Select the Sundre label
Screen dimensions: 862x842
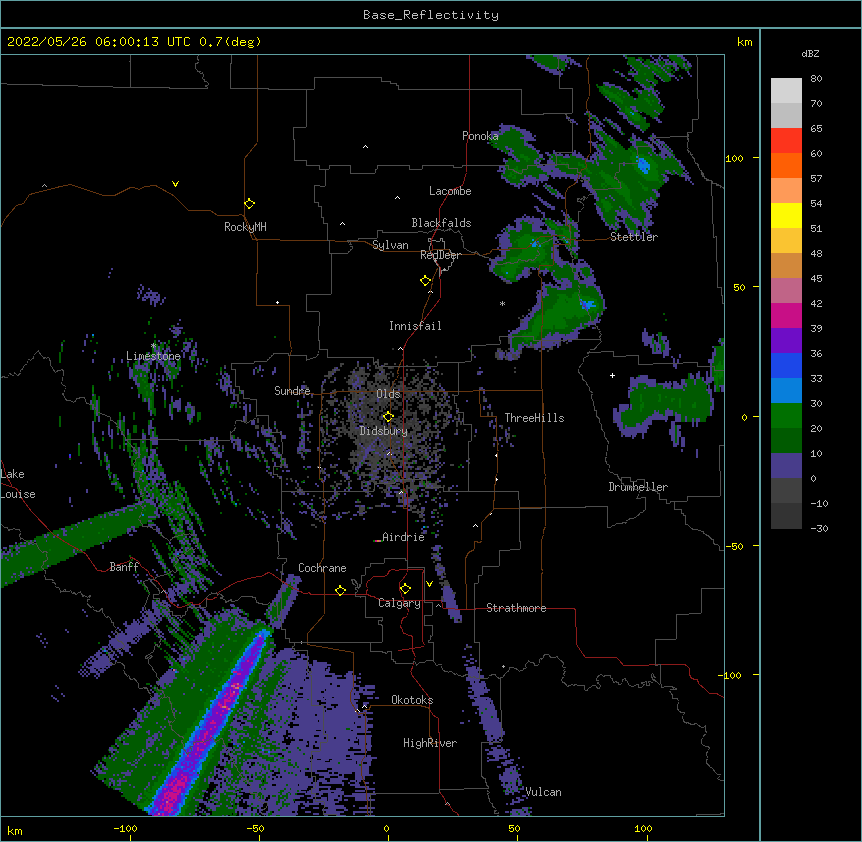tap(292, 391)
